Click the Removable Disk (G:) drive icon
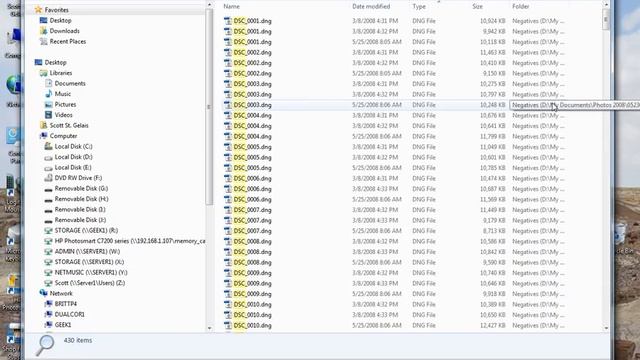This screenshot has width=640, height=360. (x=49, y=189)
